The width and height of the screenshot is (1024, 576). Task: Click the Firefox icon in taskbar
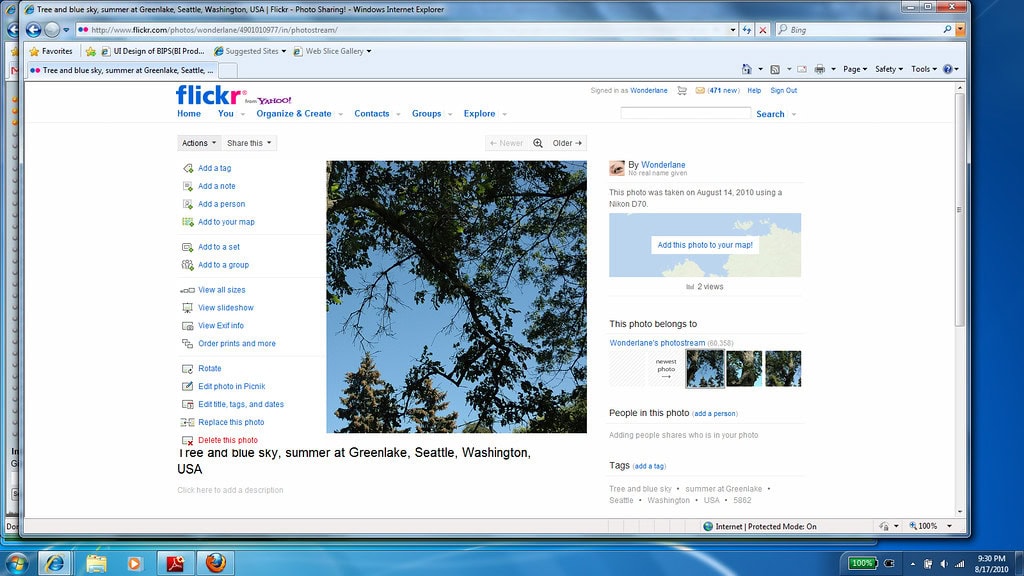tap(216, 562)
